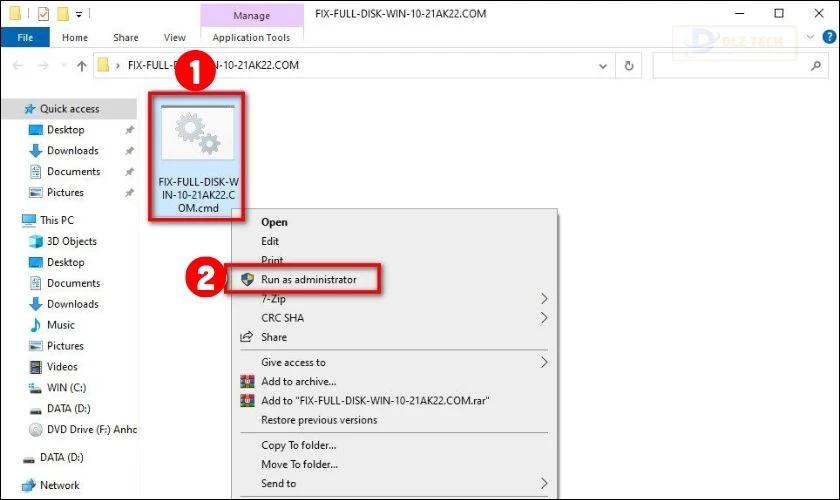Image resolution: width=840 pixels, height=500 pixels.
Task: Click the CRC SHA submenu arrow
Action: (x=544, y=318)
